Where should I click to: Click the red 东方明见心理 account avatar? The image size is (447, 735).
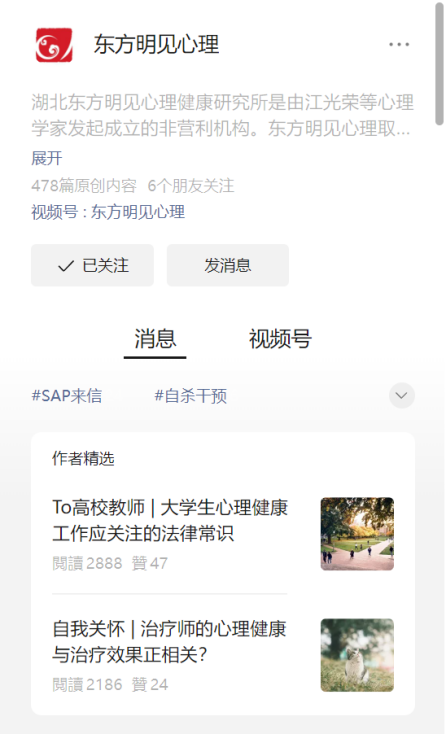(x=54, y=45)
